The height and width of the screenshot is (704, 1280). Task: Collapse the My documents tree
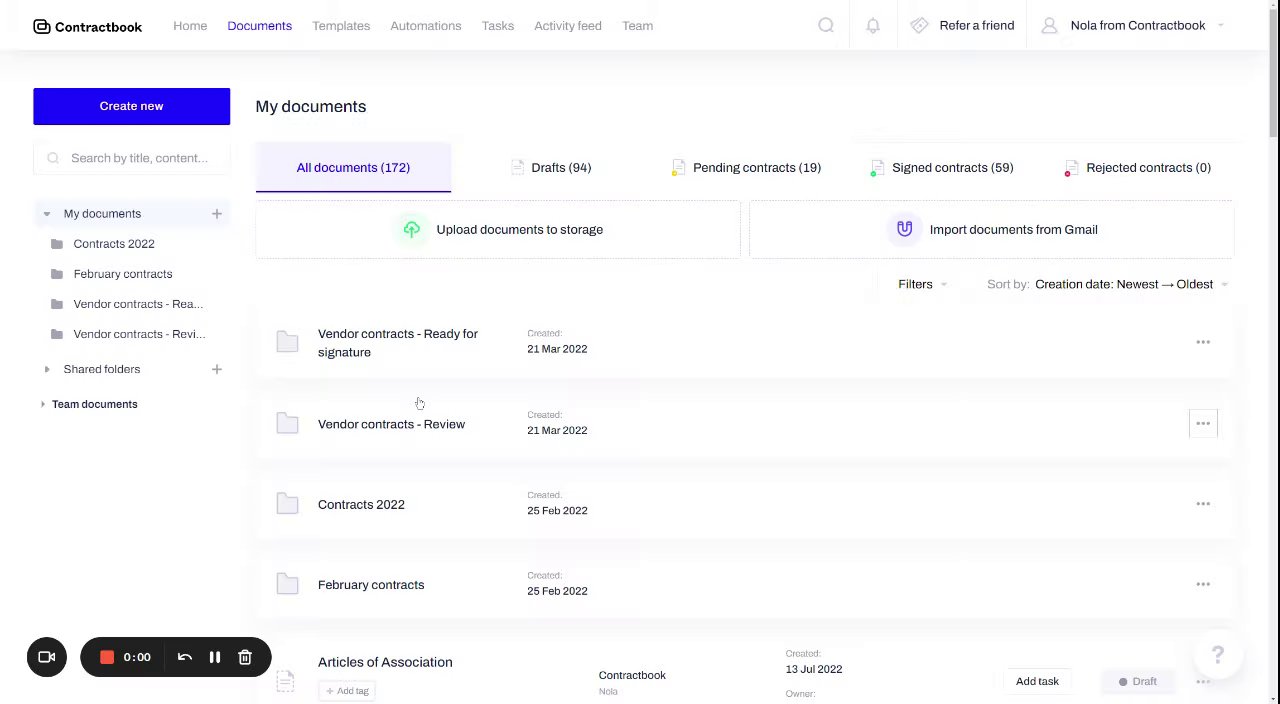[x=46, y=214]
